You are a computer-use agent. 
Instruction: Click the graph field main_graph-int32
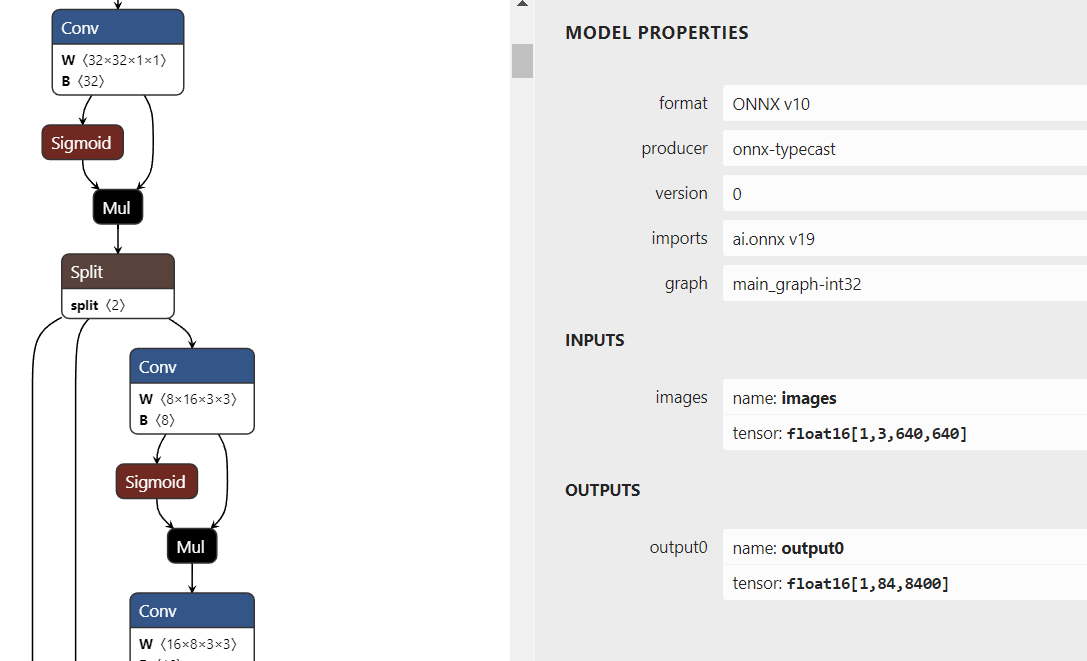904,284
